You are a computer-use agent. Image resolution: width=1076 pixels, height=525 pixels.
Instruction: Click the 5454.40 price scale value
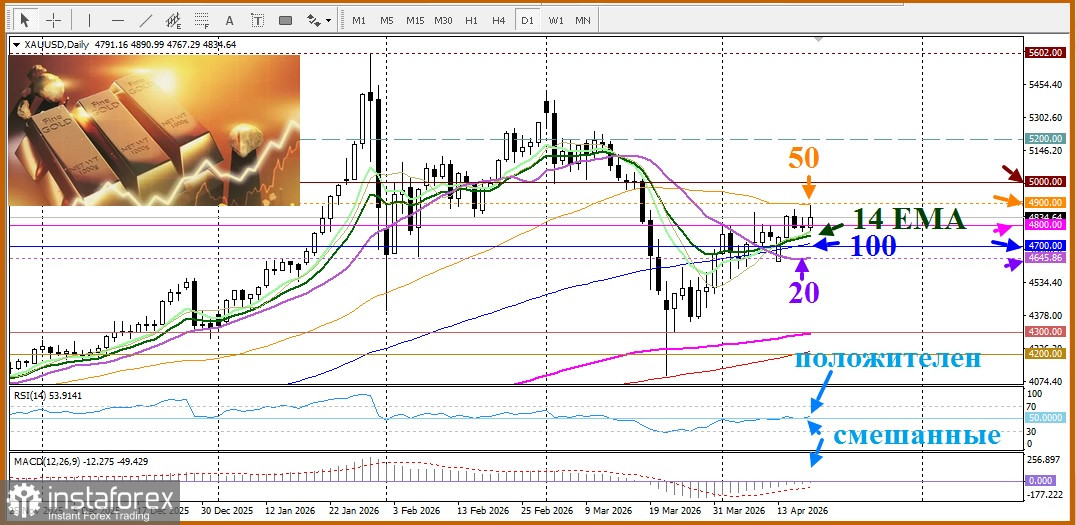[x=1044, y=85]
